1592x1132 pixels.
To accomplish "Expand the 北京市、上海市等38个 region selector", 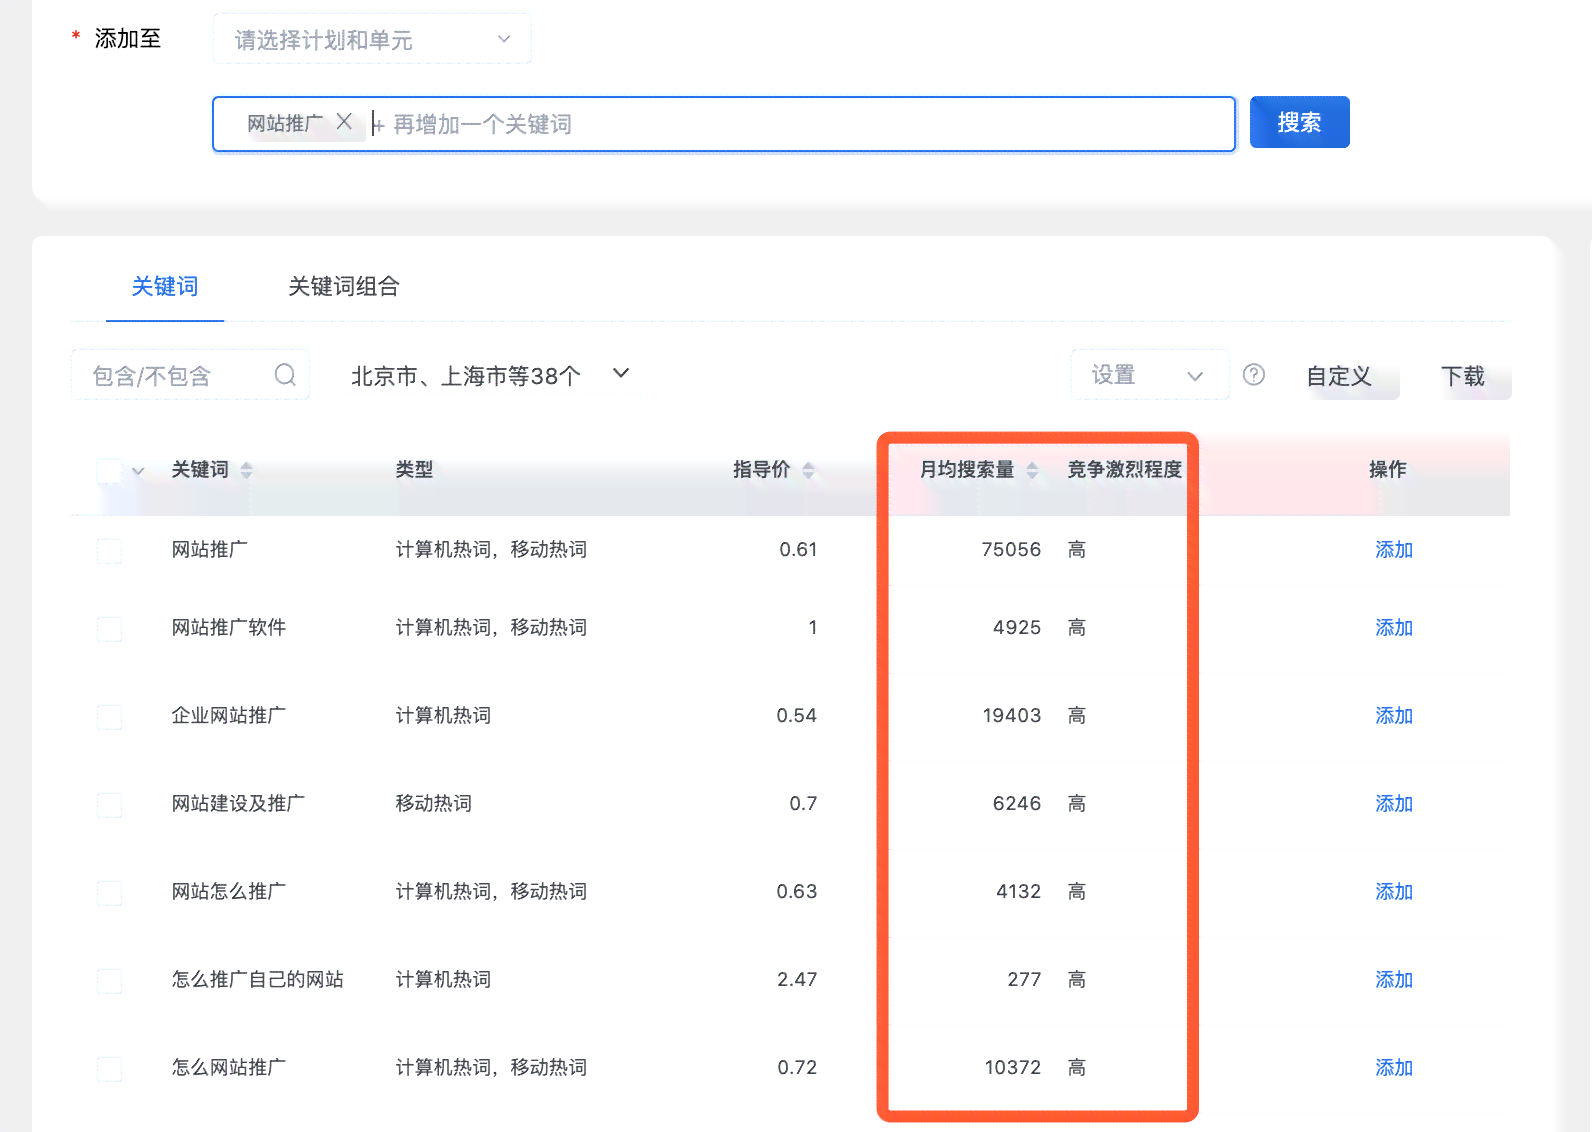I will [x=490, y=375].
